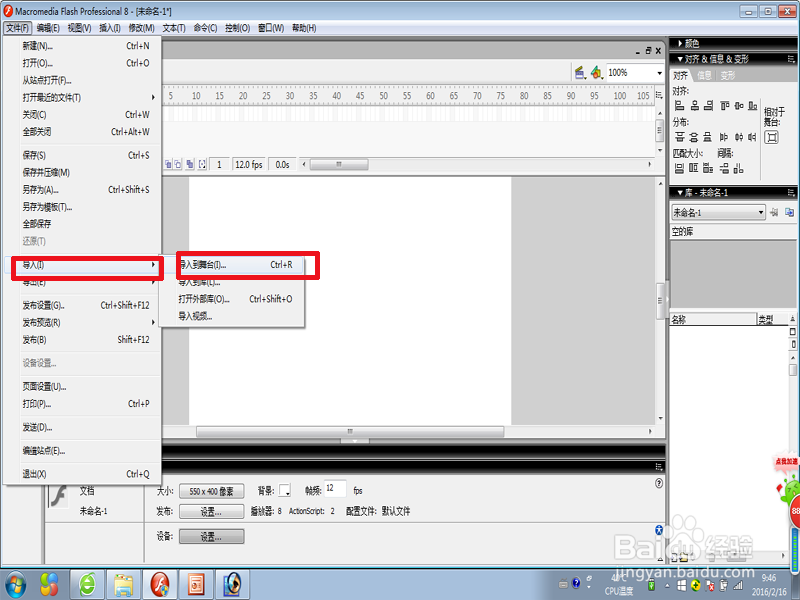Switch to the 变形 tab

click(x=728, y=76)
